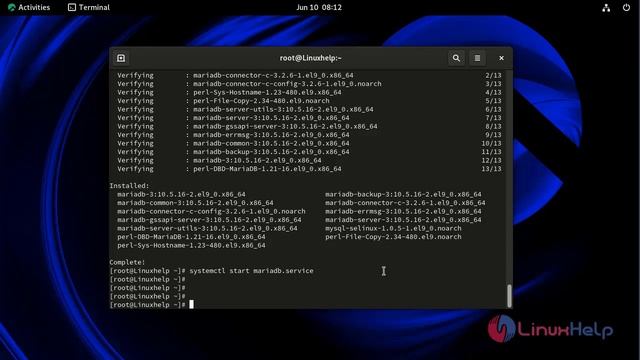Click Verifying line for mariadb-errmsg 9/13
The image size is (640, 360).
tap(309, 135)
